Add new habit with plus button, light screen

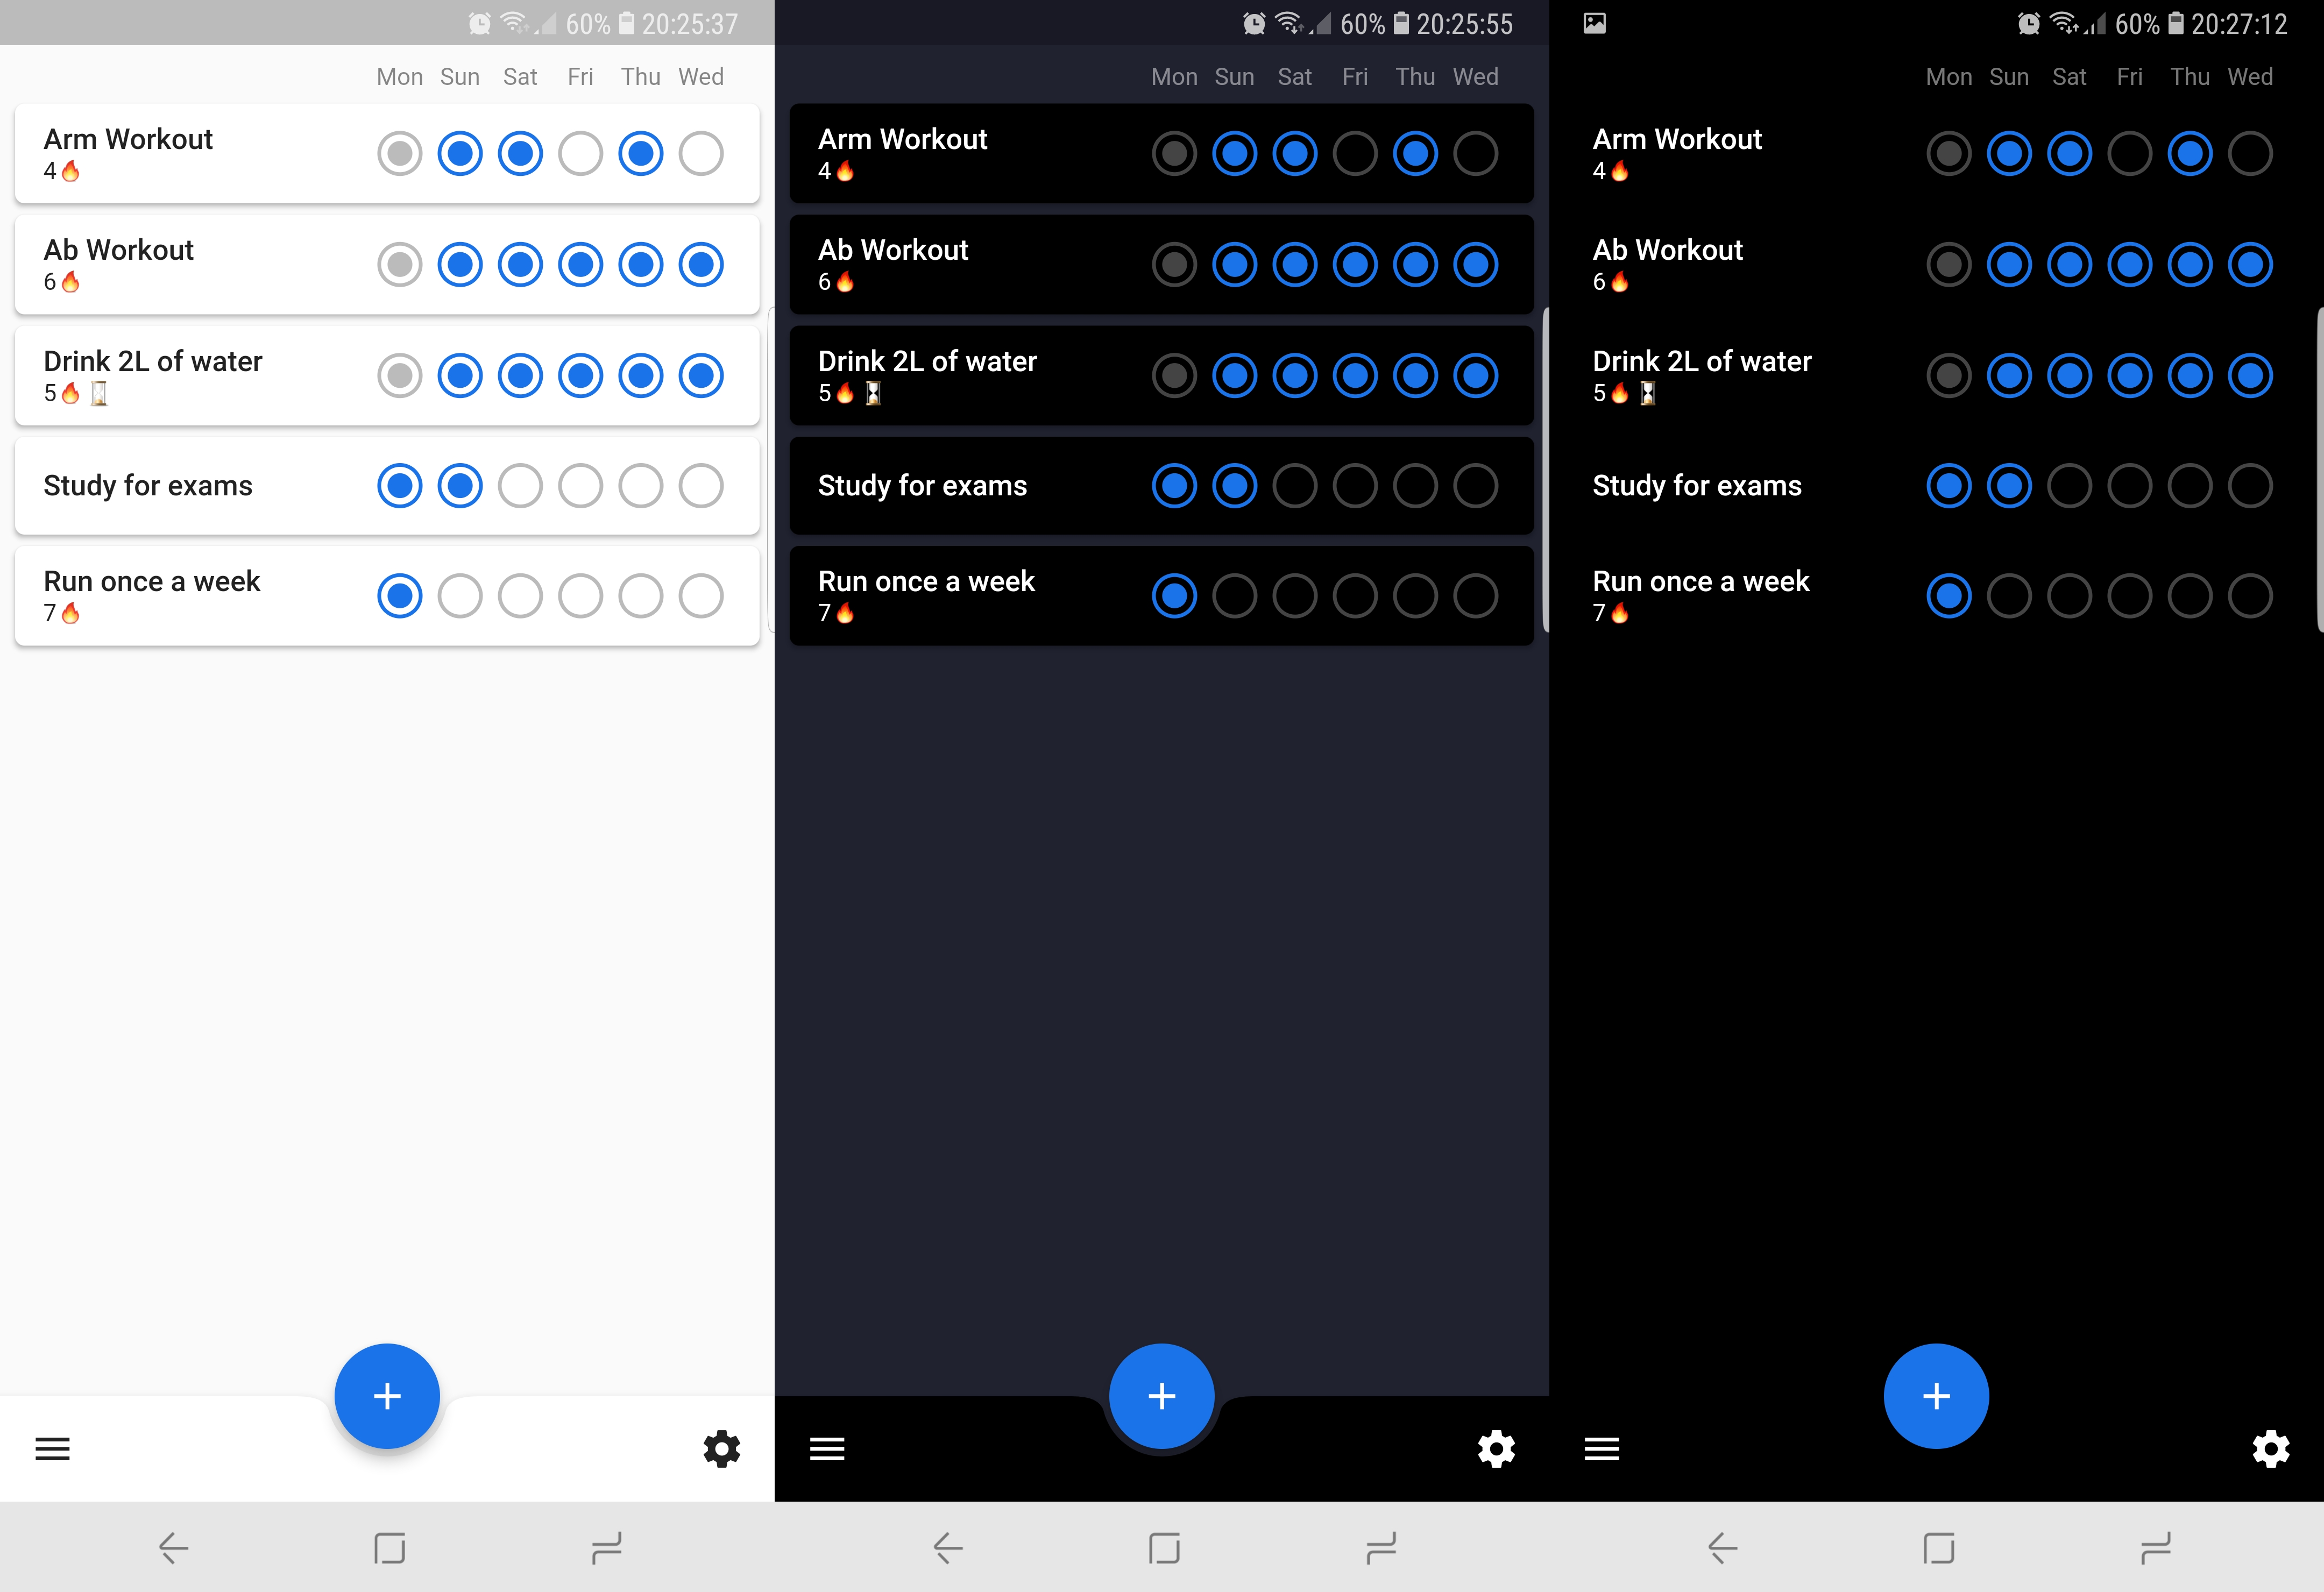(387, 1396)
